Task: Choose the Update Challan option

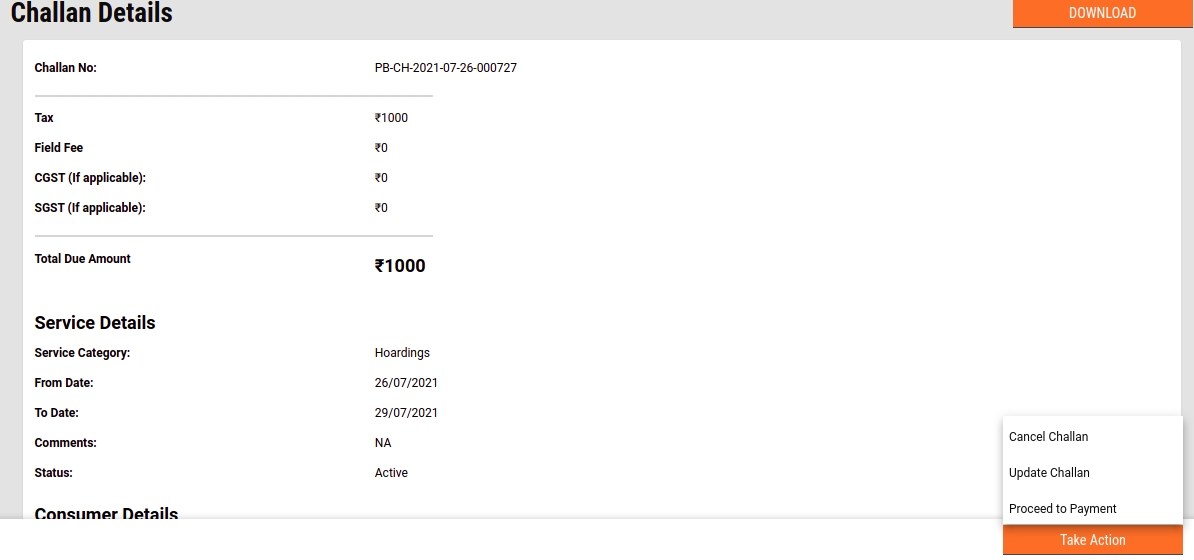Action: [1049, 473]
